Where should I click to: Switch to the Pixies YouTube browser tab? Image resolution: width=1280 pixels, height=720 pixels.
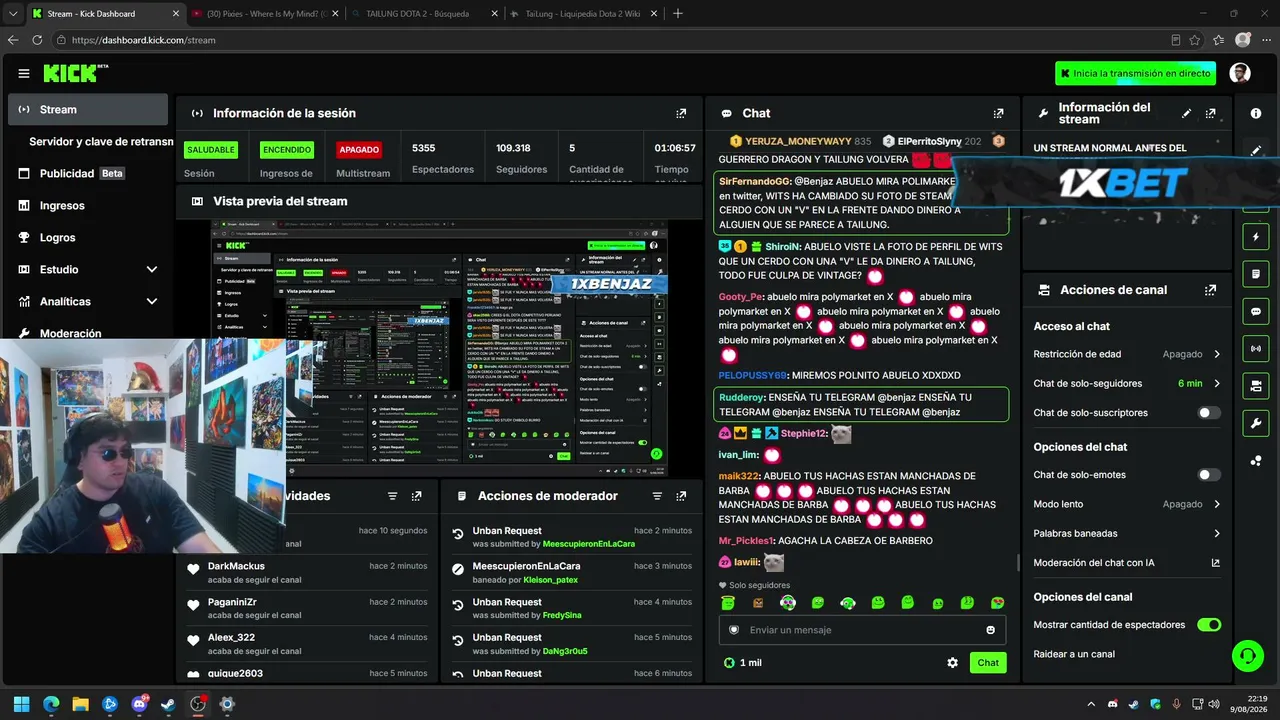coord(266,14)
